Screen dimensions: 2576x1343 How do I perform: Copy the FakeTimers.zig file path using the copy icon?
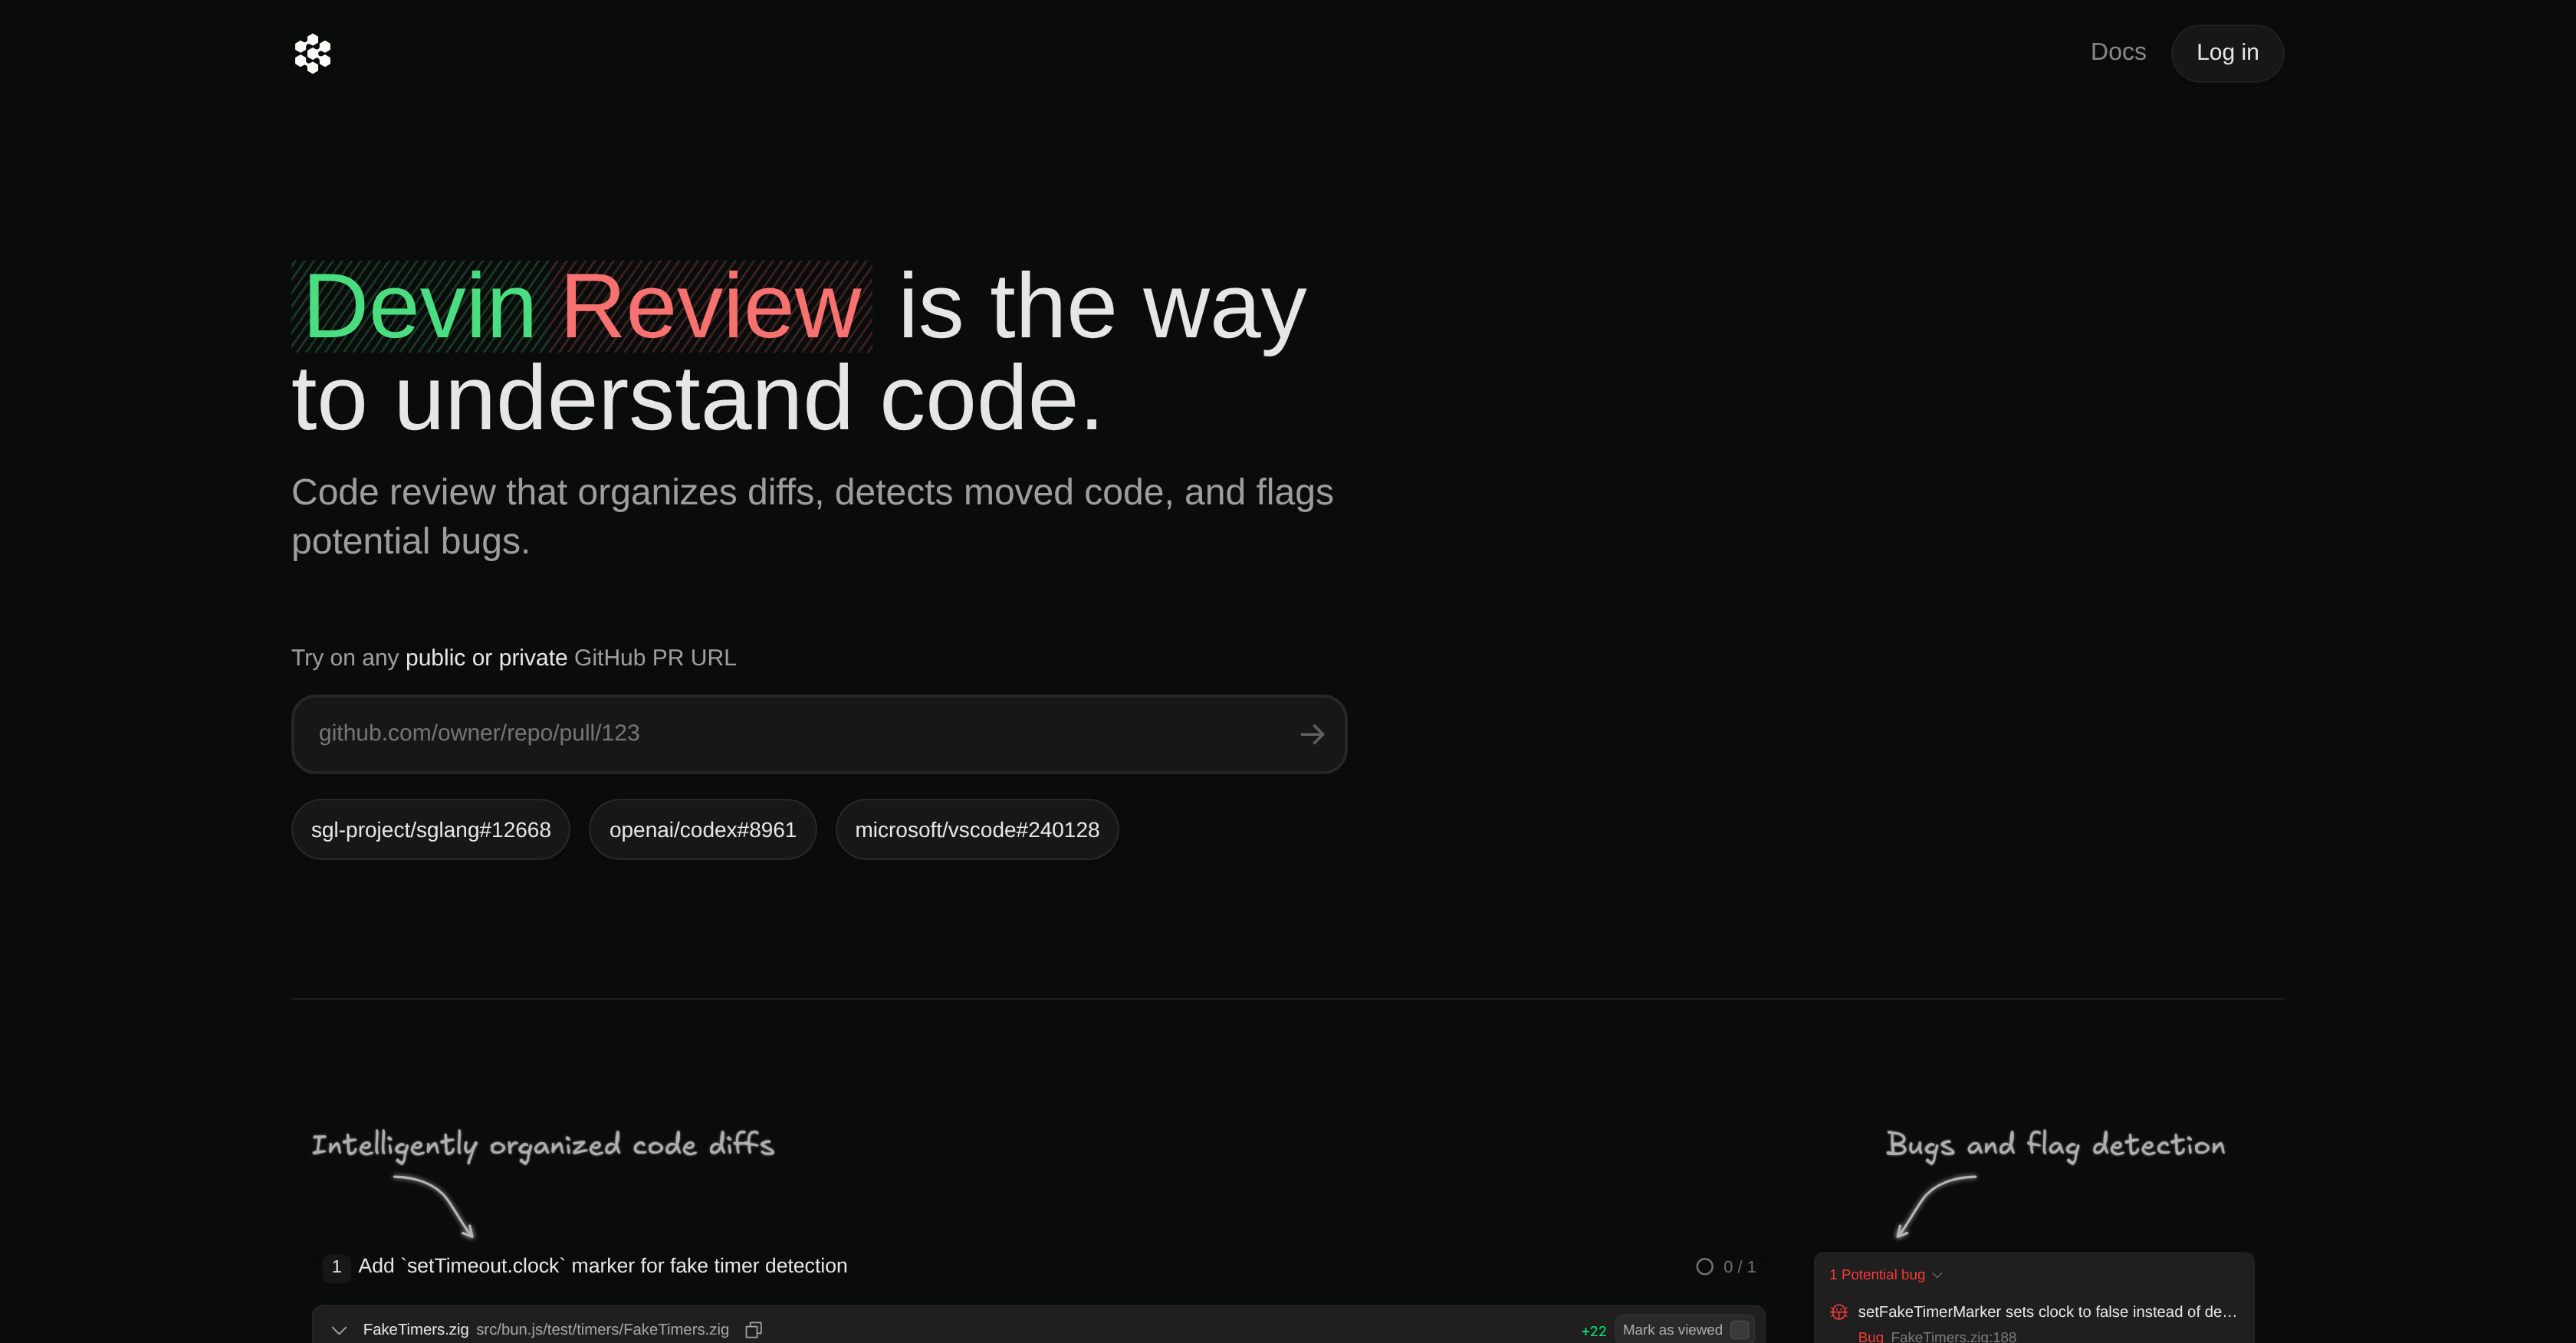(753, 1329)
